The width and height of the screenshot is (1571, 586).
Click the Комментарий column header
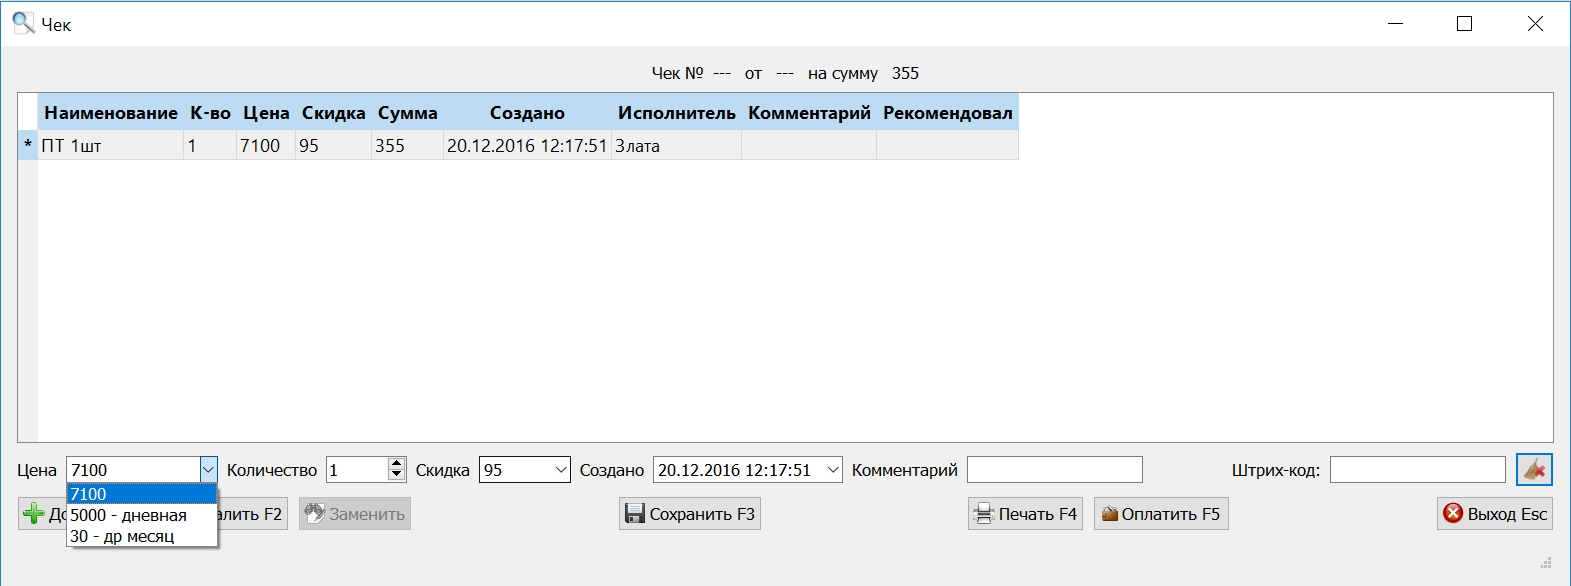(x=809, y=113)
